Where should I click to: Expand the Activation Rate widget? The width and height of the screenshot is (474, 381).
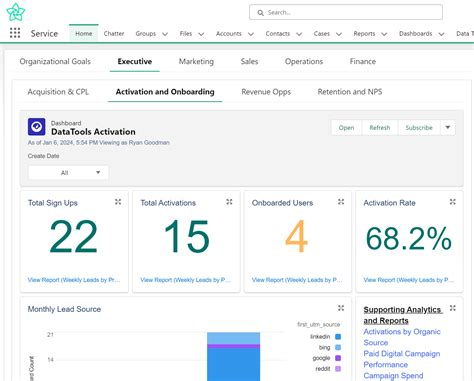(x=453, y=202)
